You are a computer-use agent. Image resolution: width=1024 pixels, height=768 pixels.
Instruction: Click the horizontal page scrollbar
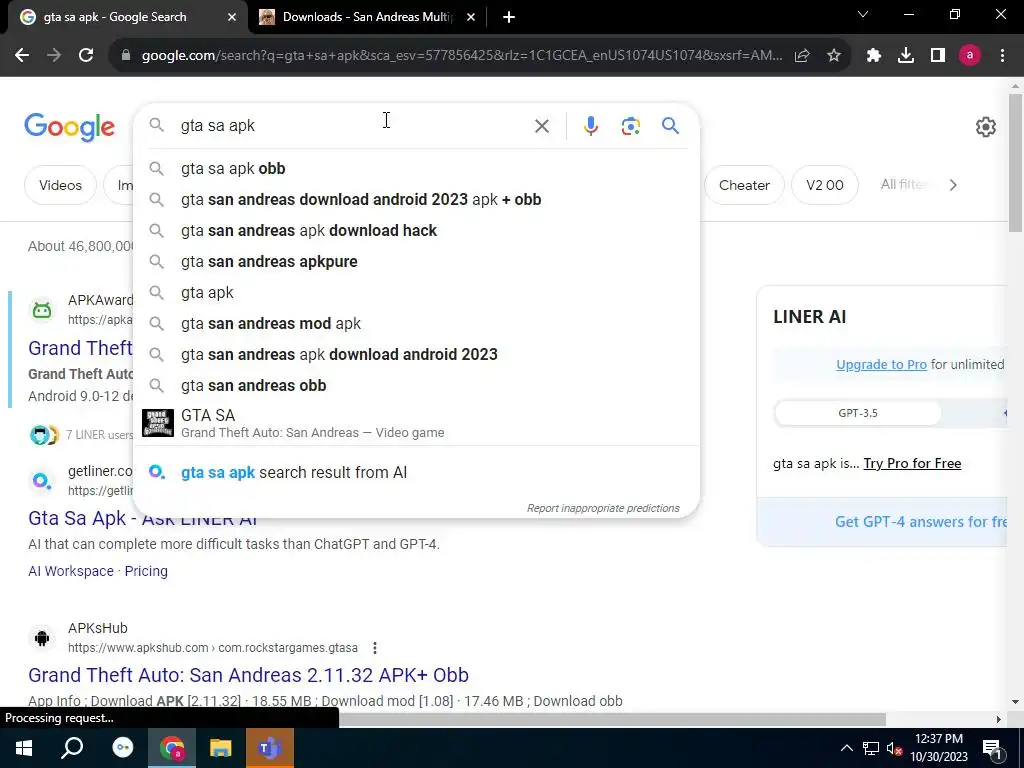(x=613, y=719)
